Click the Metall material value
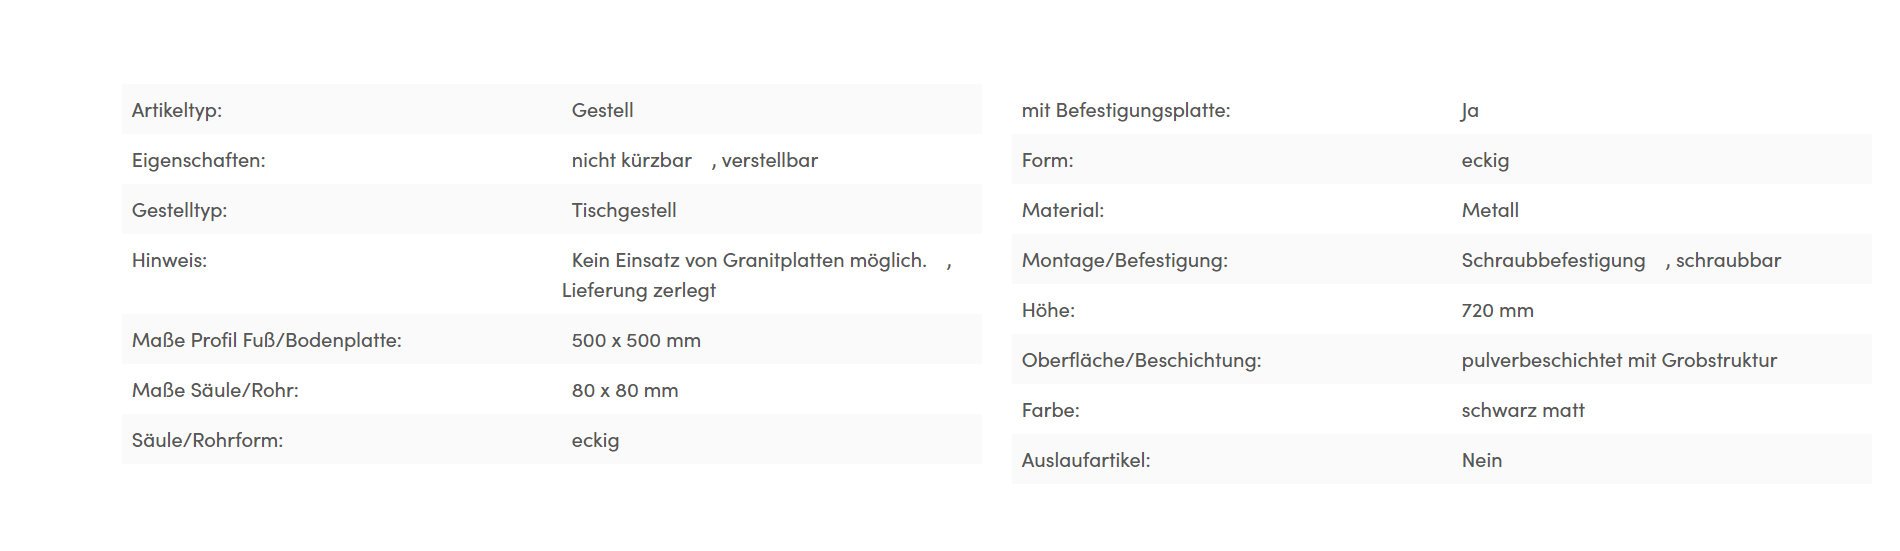This screenshot has width=1900, height=551. [x=1490, y=210]
